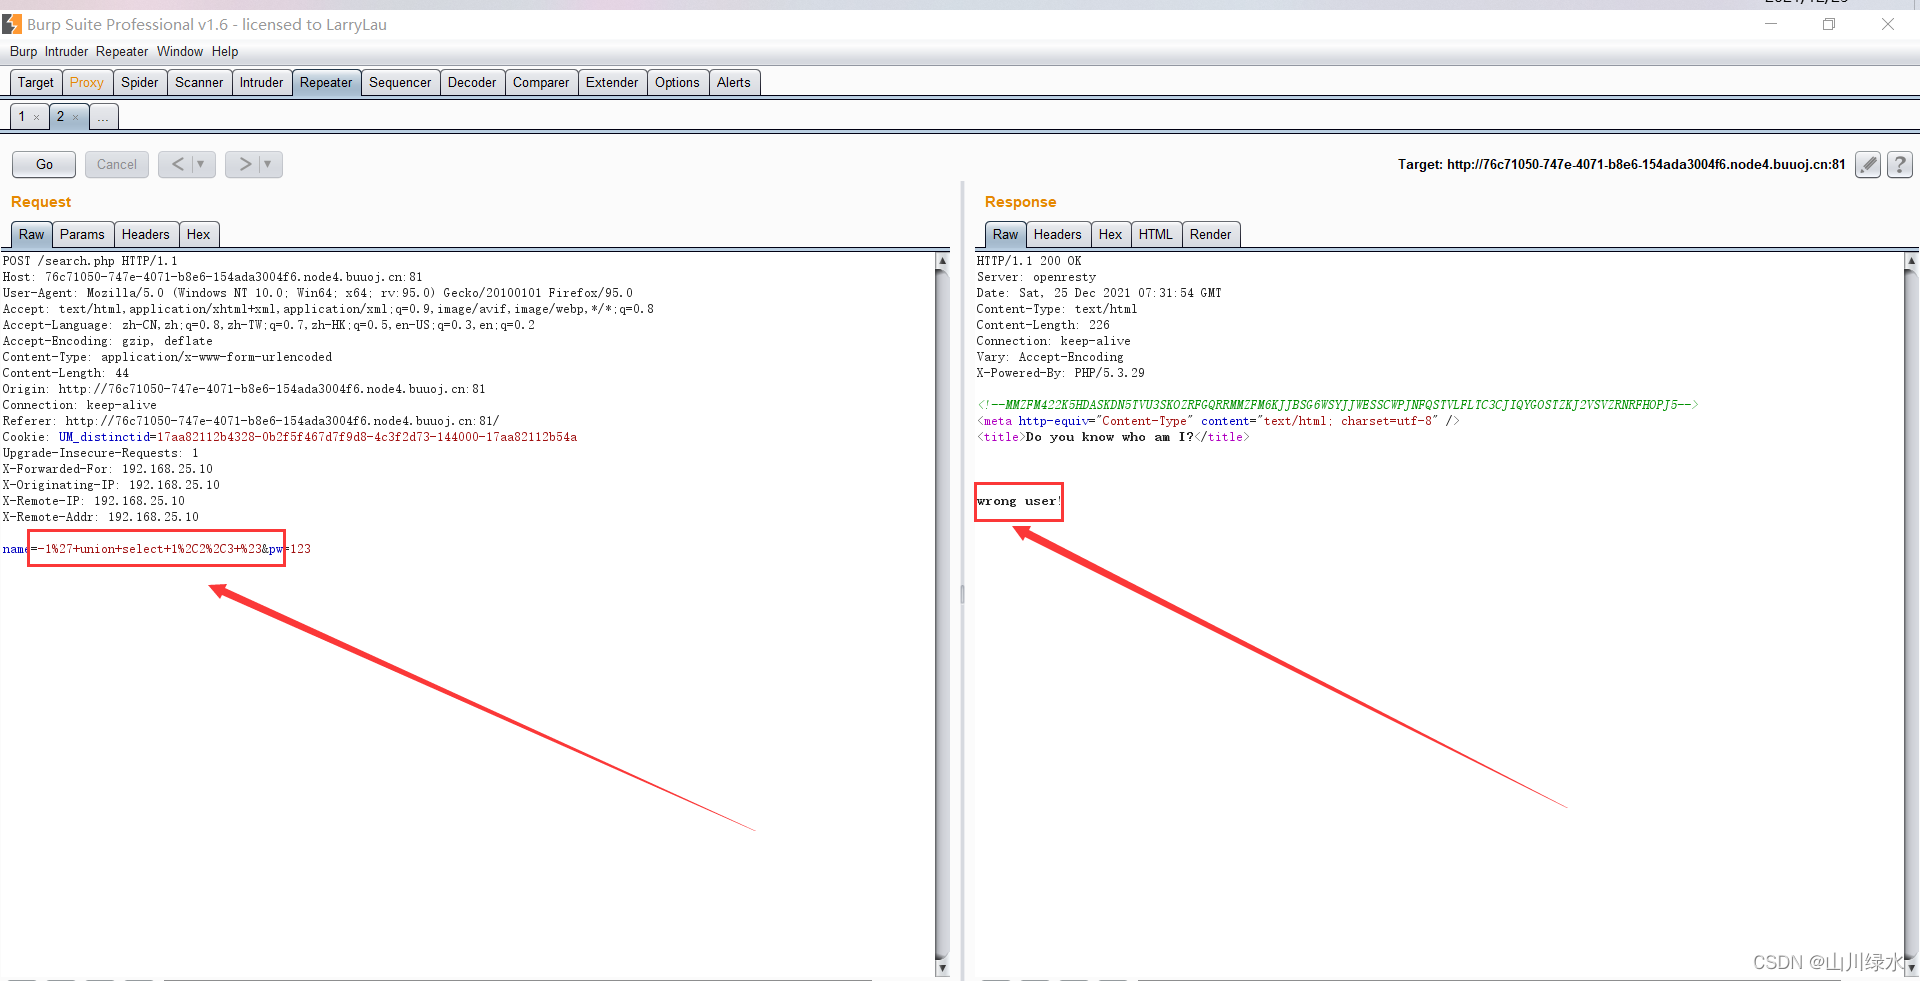Switch to the Intruder tool tab
This screenshot has width=1920, height=981.
(261, 83)
